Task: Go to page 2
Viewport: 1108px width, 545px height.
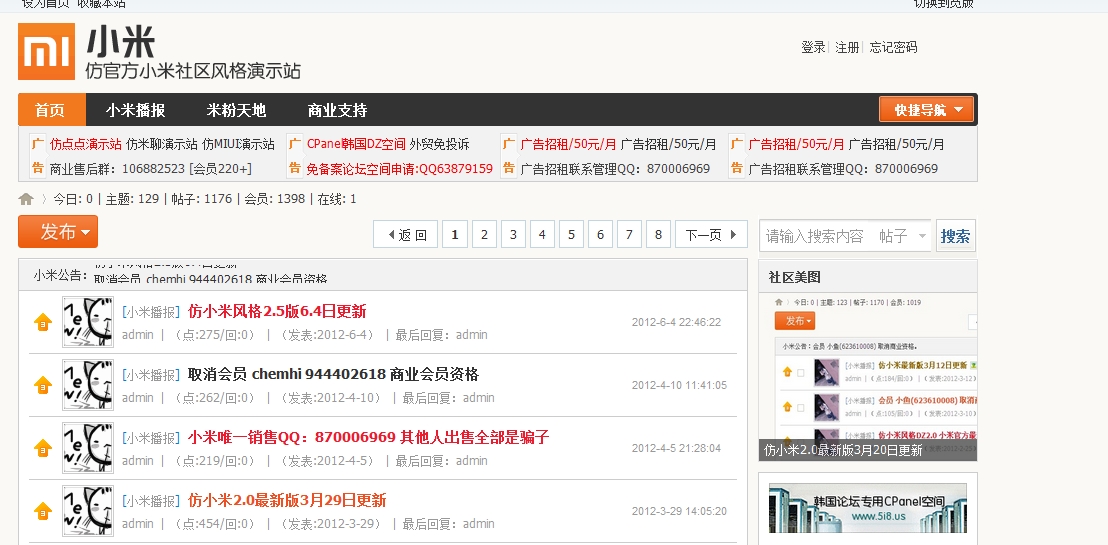Action: point(484,235)
